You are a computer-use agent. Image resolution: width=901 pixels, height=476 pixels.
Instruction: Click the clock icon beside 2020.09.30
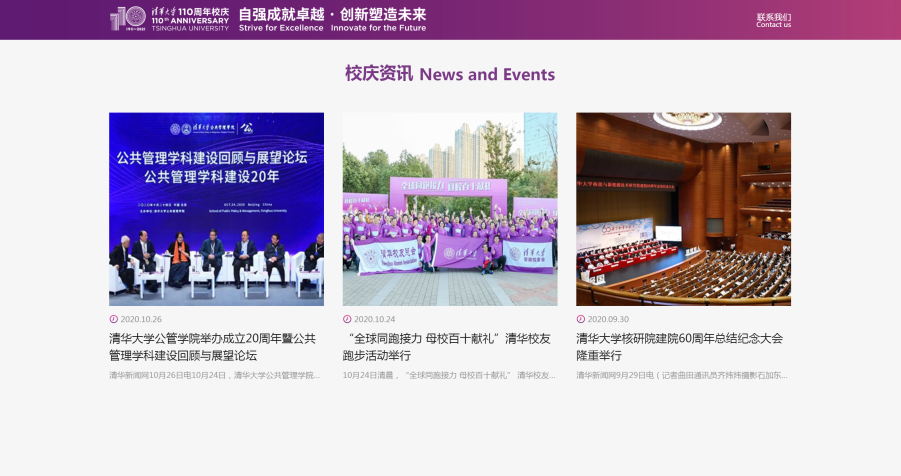click(x=580, y=319)
